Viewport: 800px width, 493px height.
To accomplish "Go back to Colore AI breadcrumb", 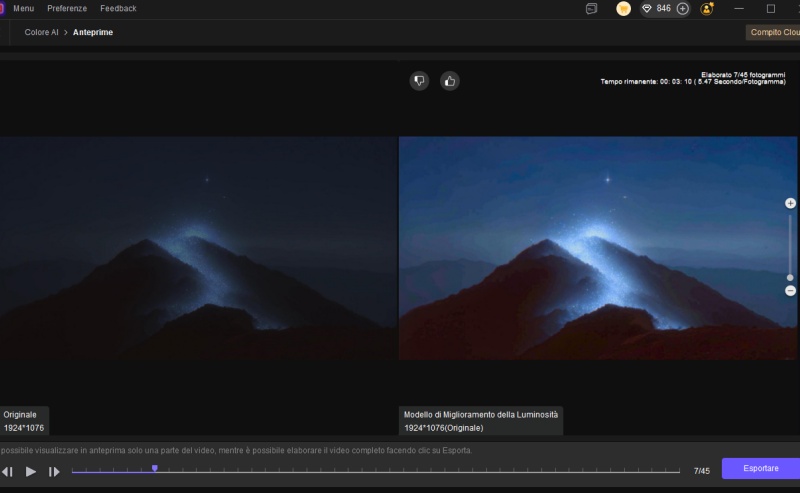I will pyautogui.click(x=41, y=33).
